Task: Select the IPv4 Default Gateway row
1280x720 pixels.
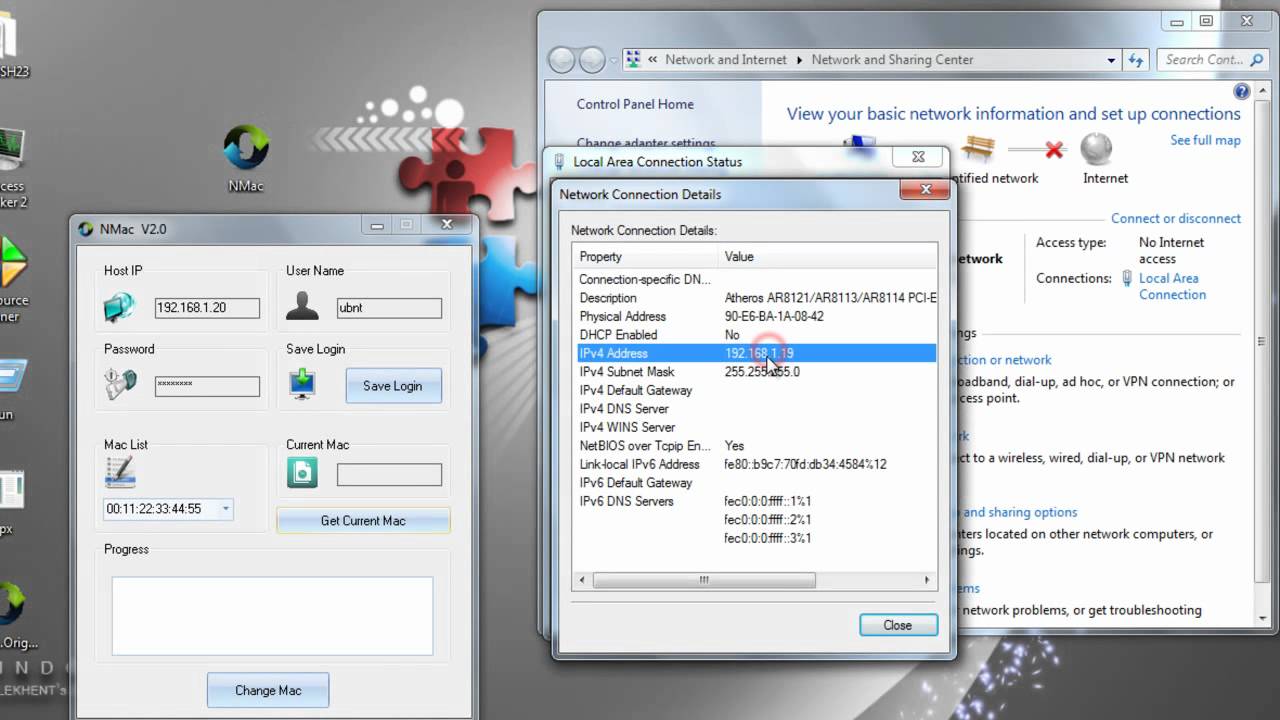Action: [x=756, y=390]
